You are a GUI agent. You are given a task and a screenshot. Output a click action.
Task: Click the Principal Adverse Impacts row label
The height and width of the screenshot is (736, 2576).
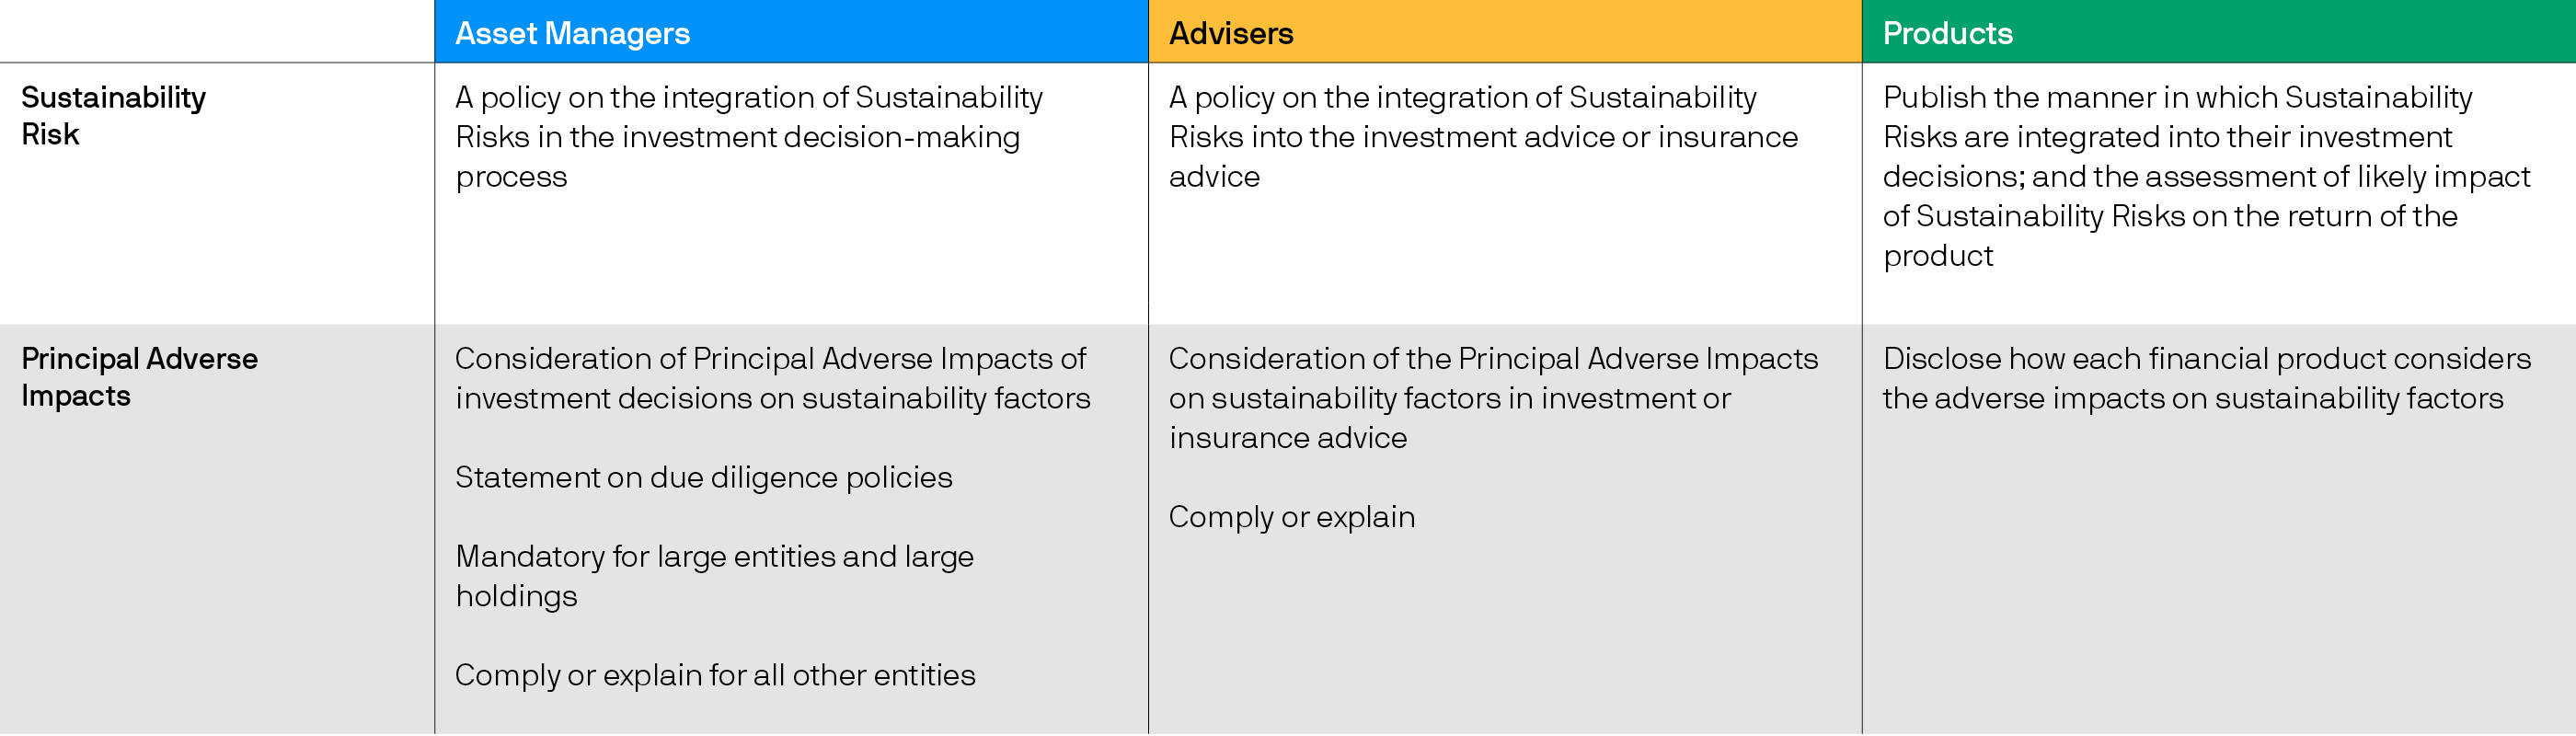139,377
